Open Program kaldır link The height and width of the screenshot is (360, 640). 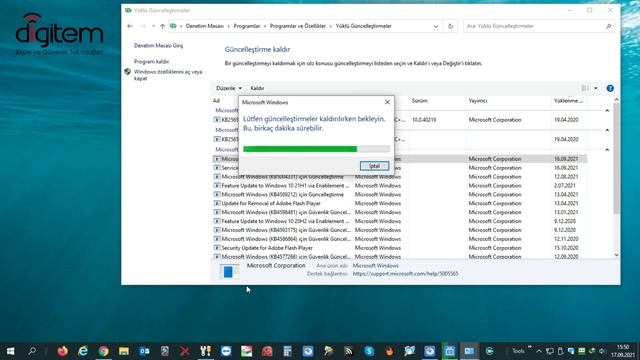tap(151, 62)
